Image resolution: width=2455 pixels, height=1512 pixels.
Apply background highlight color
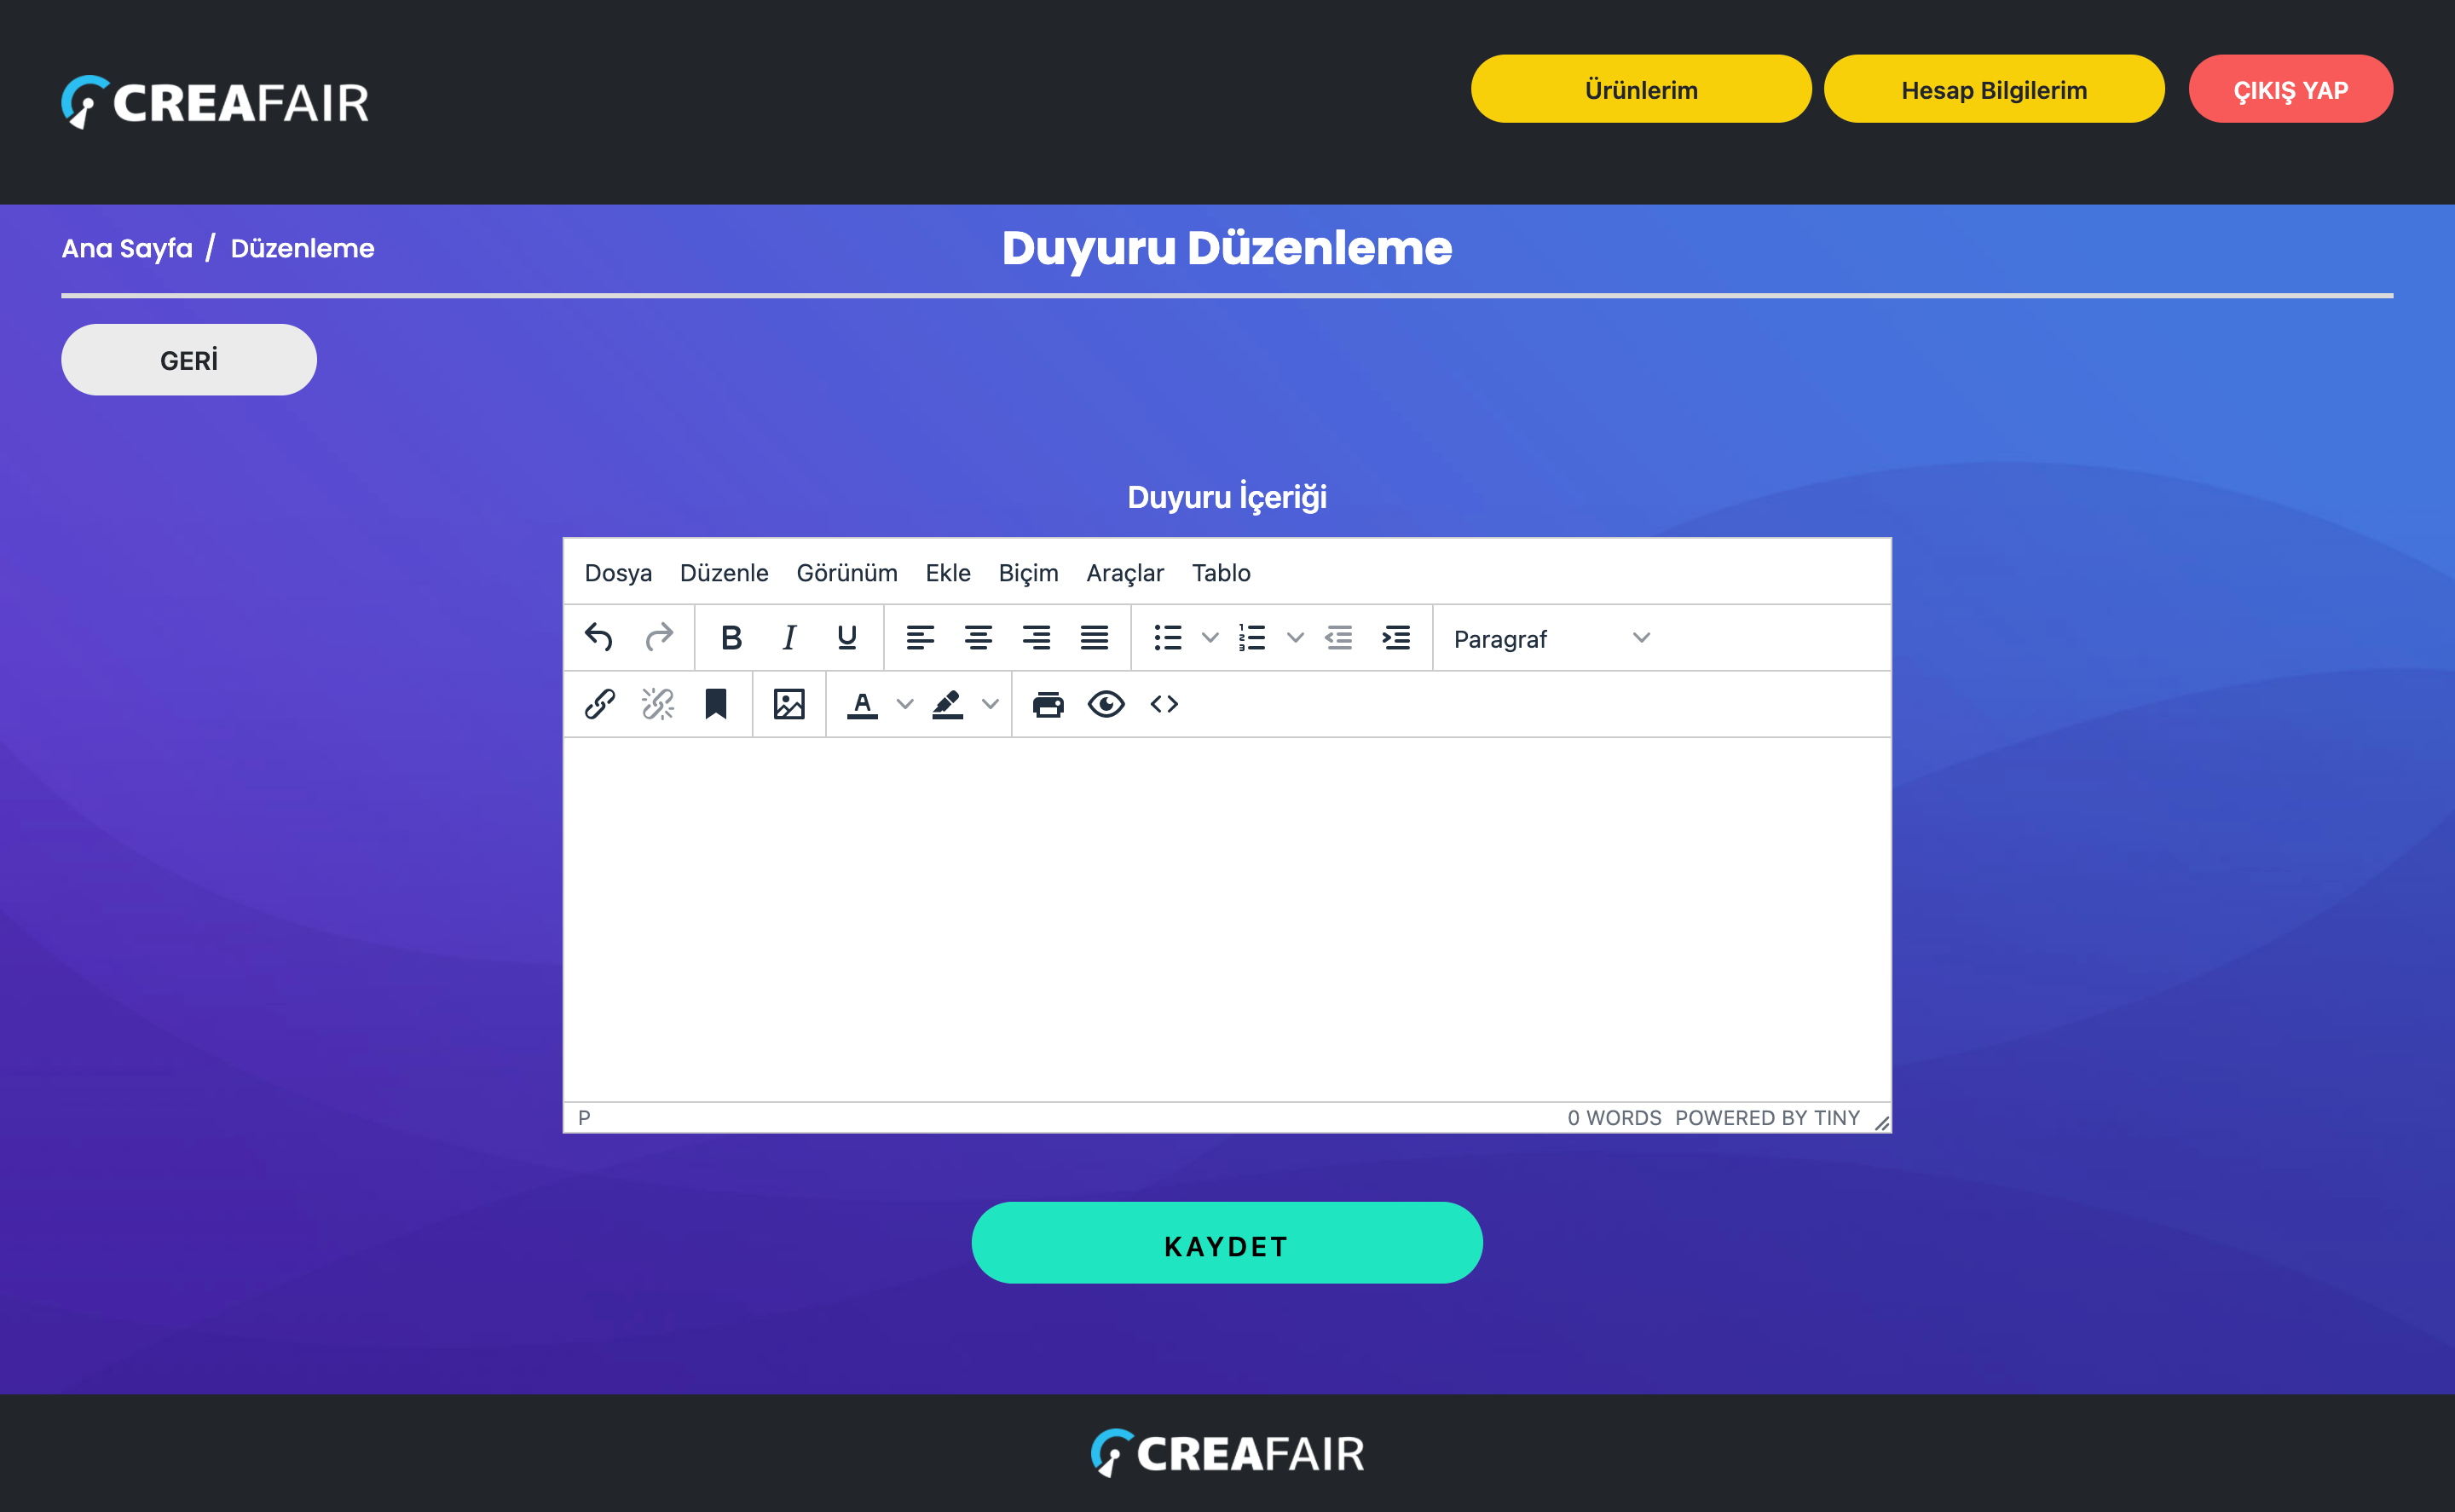click(947, 704)
